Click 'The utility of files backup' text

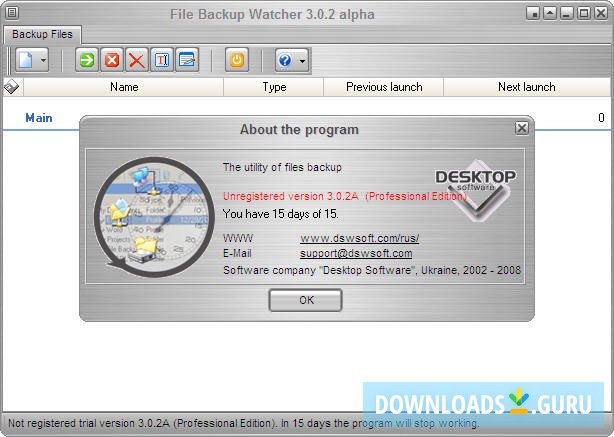pos(282,167)
